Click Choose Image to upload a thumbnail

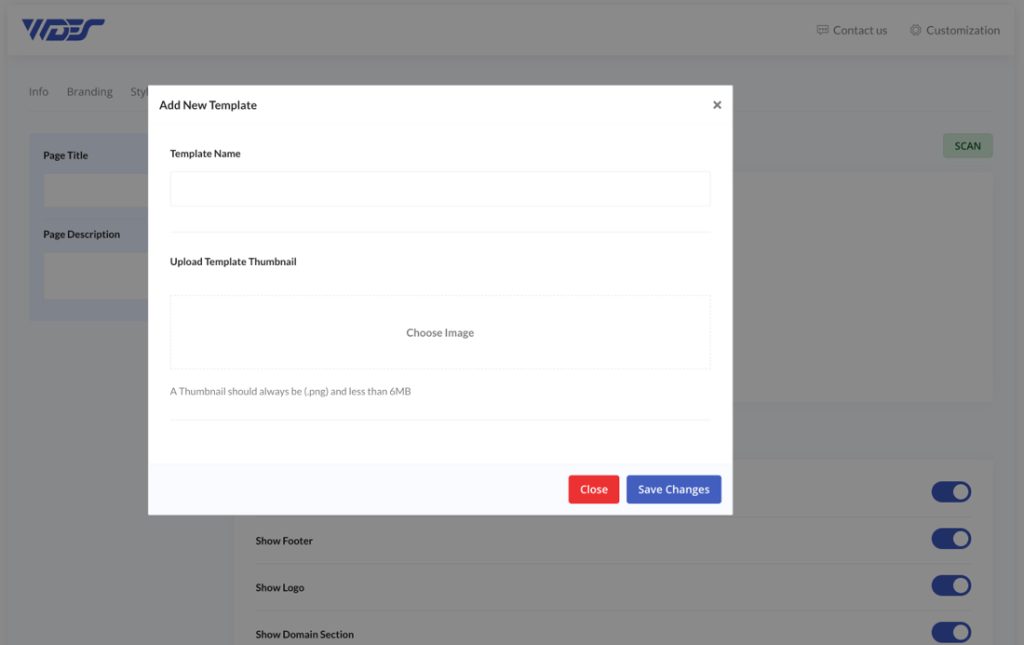440,332
